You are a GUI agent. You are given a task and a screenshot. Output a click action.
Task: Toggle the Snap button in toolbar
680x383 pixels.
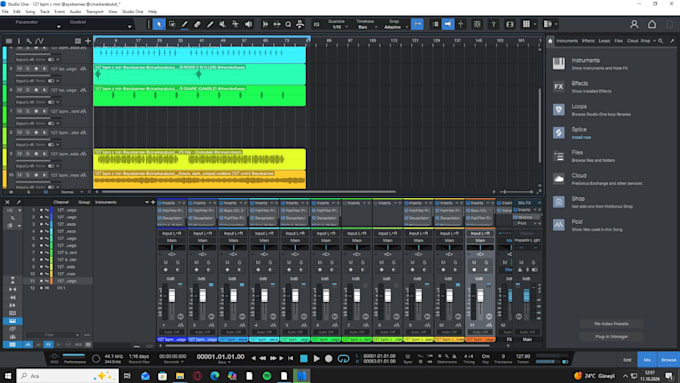pyautogui.click(x=417, y=24)
